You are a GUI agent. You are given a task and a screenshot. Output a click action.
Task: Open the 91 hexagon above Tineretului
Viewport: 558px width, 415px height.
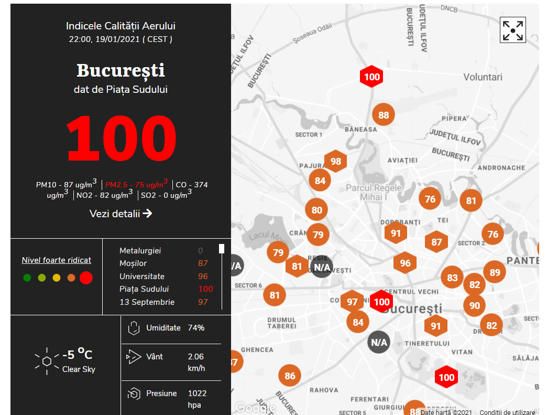pyautogui.click(x=436, y=326)
